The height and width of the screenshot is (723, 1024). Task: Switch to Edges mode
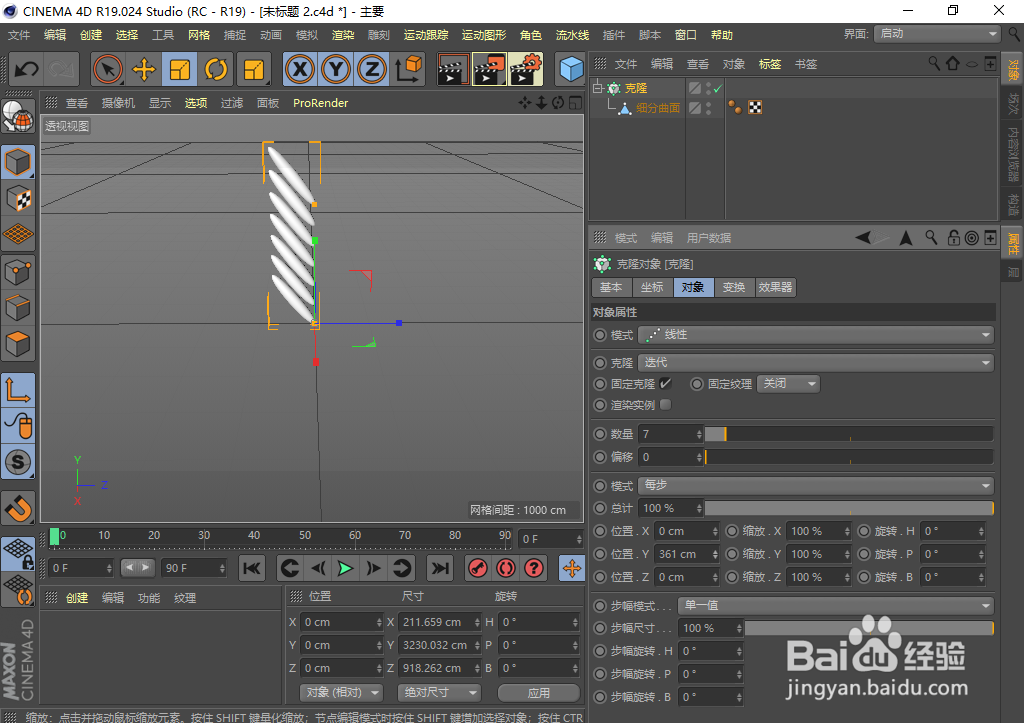pos(18,308)
